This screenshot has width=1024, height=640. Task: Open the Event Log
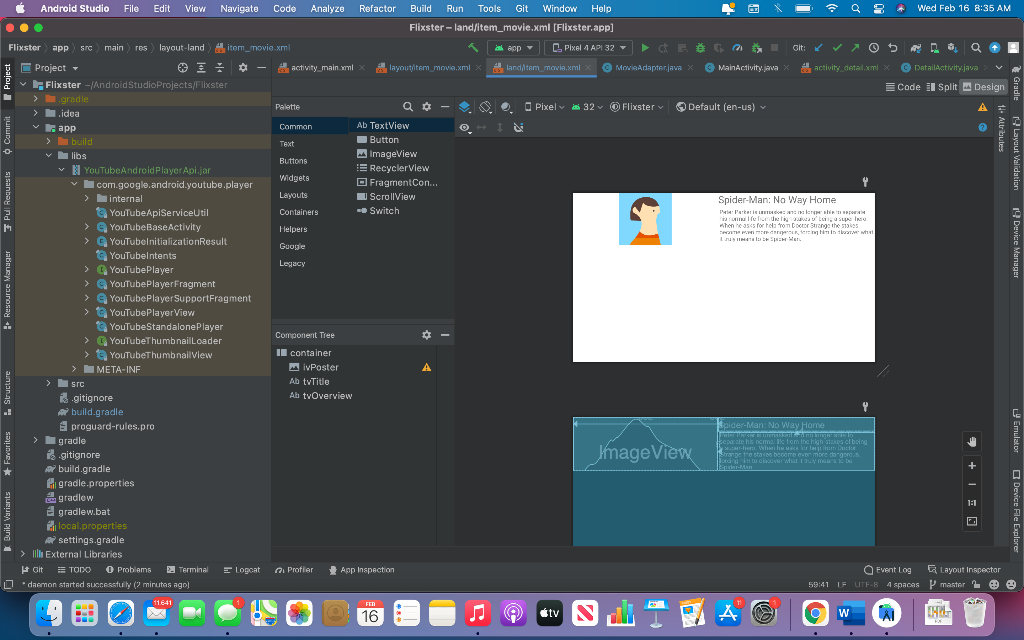888,570
